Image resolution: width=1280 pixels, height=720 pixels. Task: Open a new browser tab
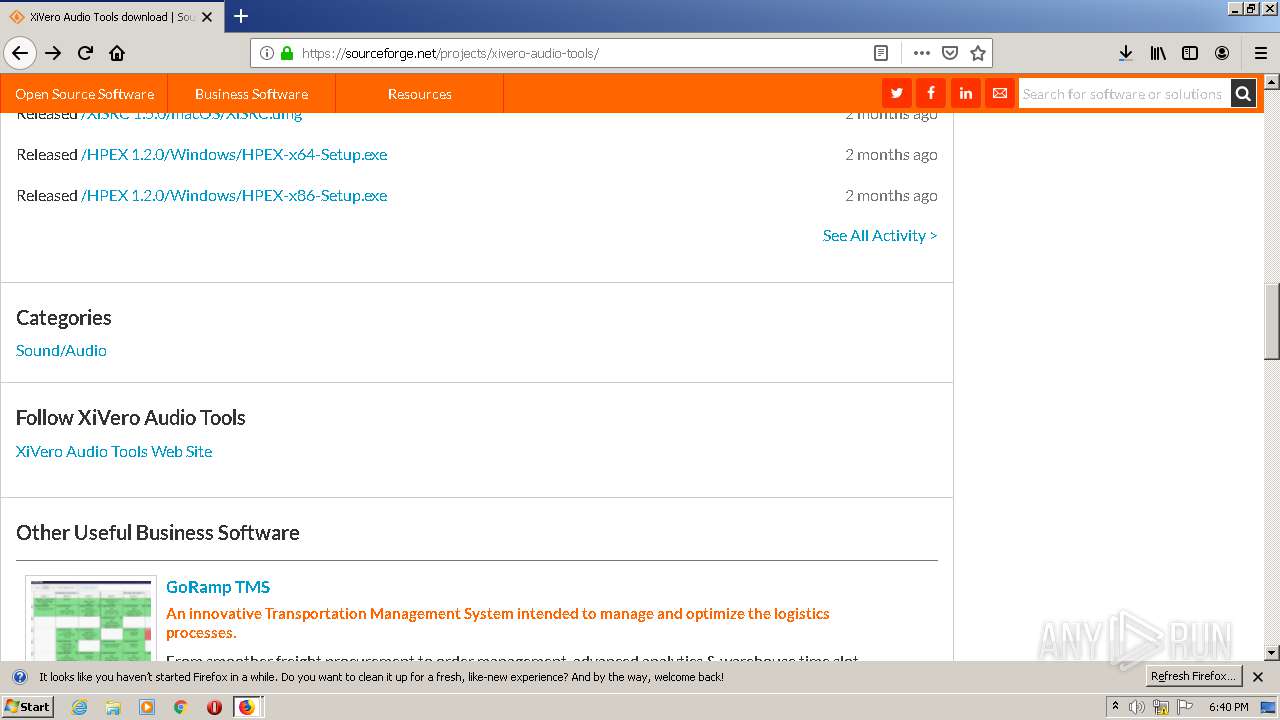[x=241, y=16]
